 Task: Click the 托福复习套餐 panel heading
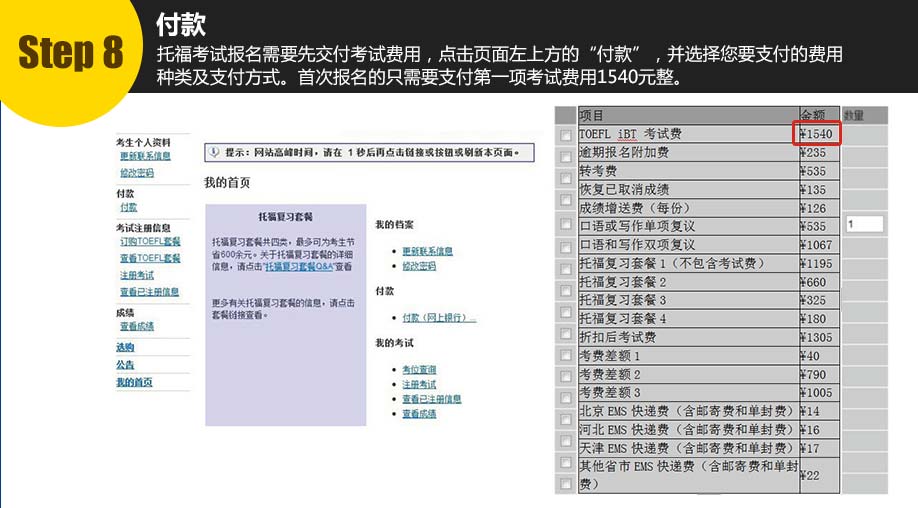click(x=286, y=217)
